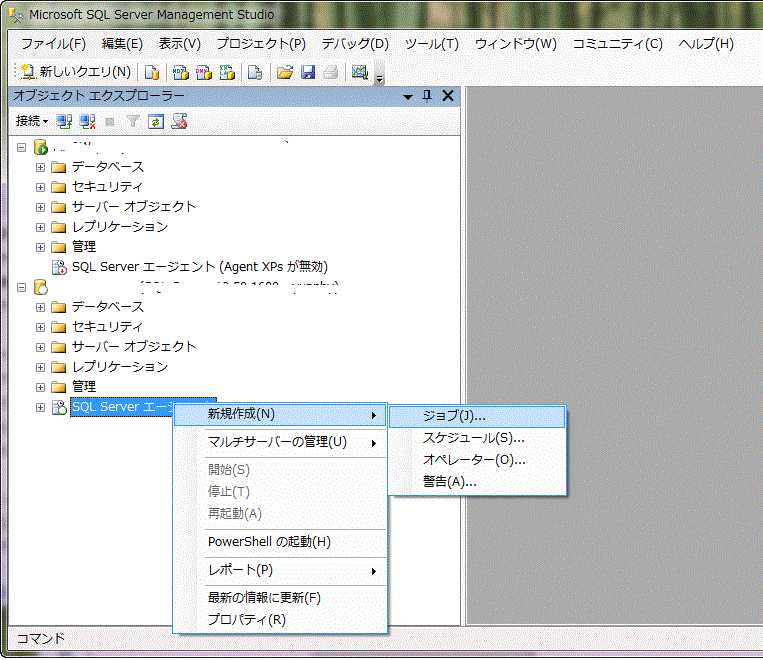Click 最新の情報に更新(F) menu entry
This screenshot has width=763, height=660.
(x=280, y=598)
